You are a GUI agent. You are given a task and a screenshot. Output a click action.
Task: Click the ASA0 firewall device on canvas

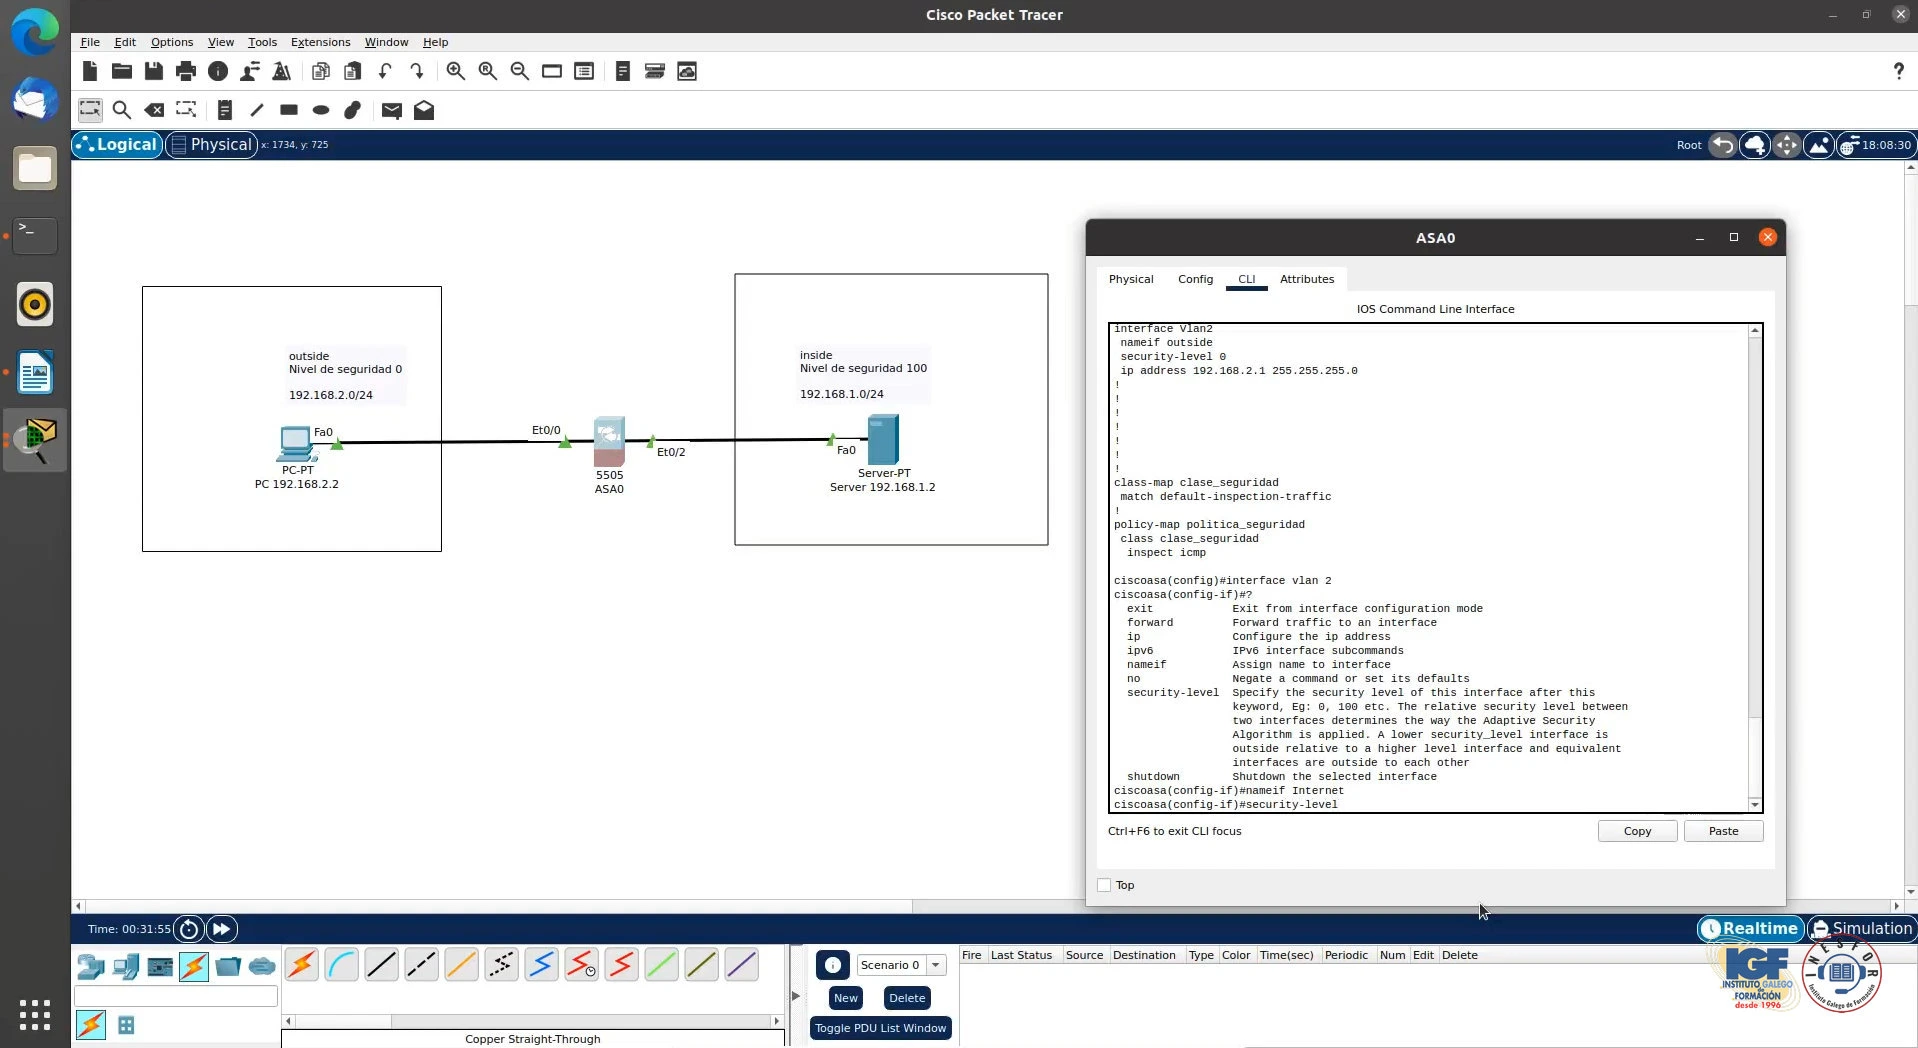609,441
